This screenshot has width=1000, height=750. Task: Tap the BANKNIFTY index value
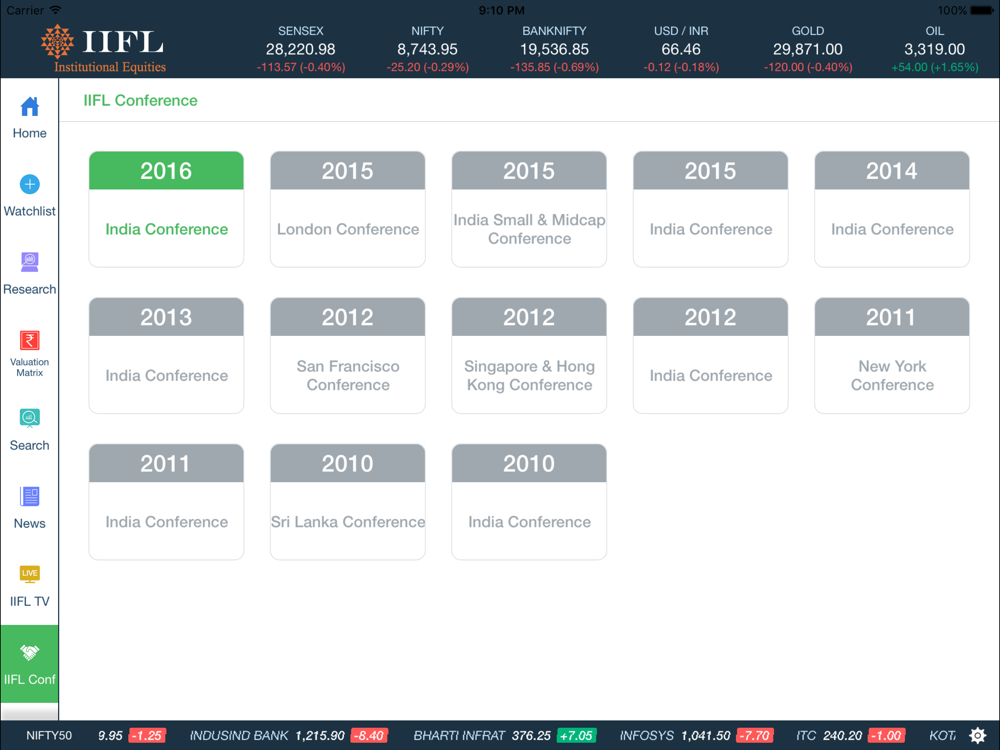554,49
